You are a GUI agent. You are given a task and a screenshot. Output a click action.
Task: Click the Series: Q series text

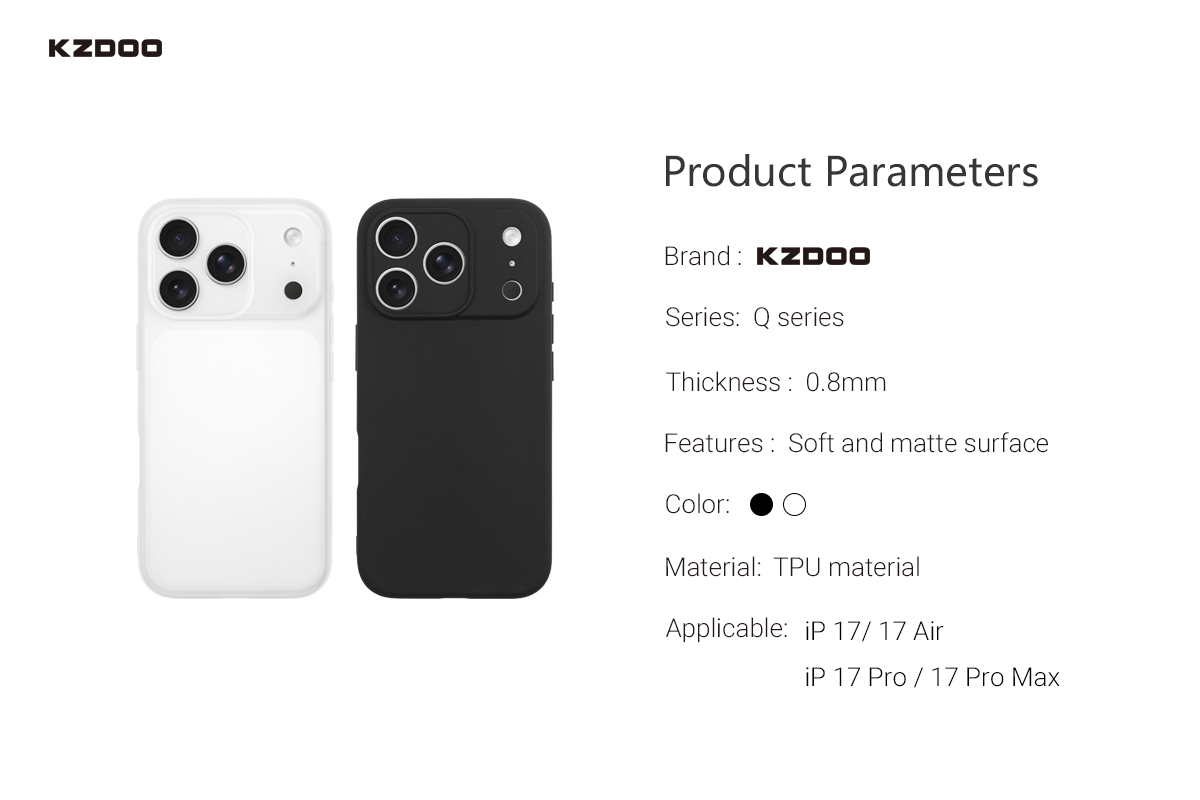(x=754, y=318)
